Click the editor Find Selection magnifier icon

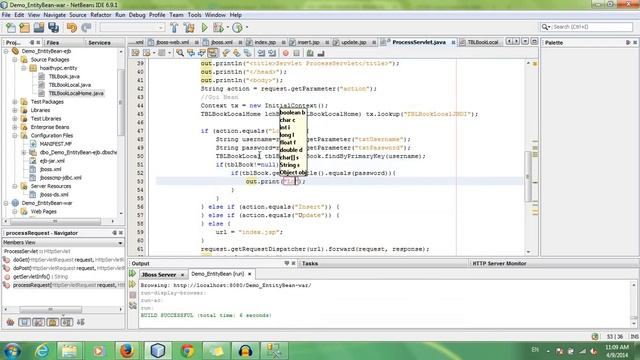tap(180, 53)
